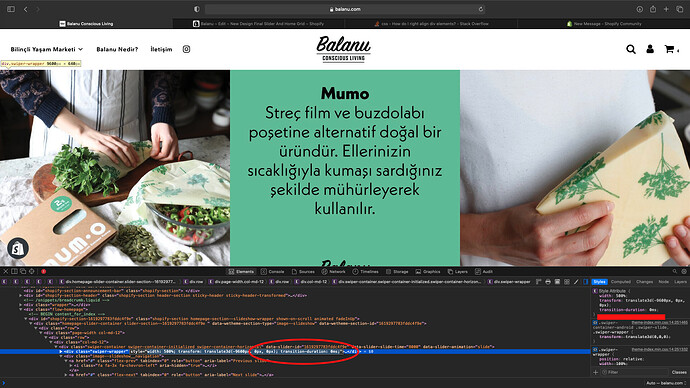Click div.homepage-slider-container breadcrumb item

click(117, 282)
